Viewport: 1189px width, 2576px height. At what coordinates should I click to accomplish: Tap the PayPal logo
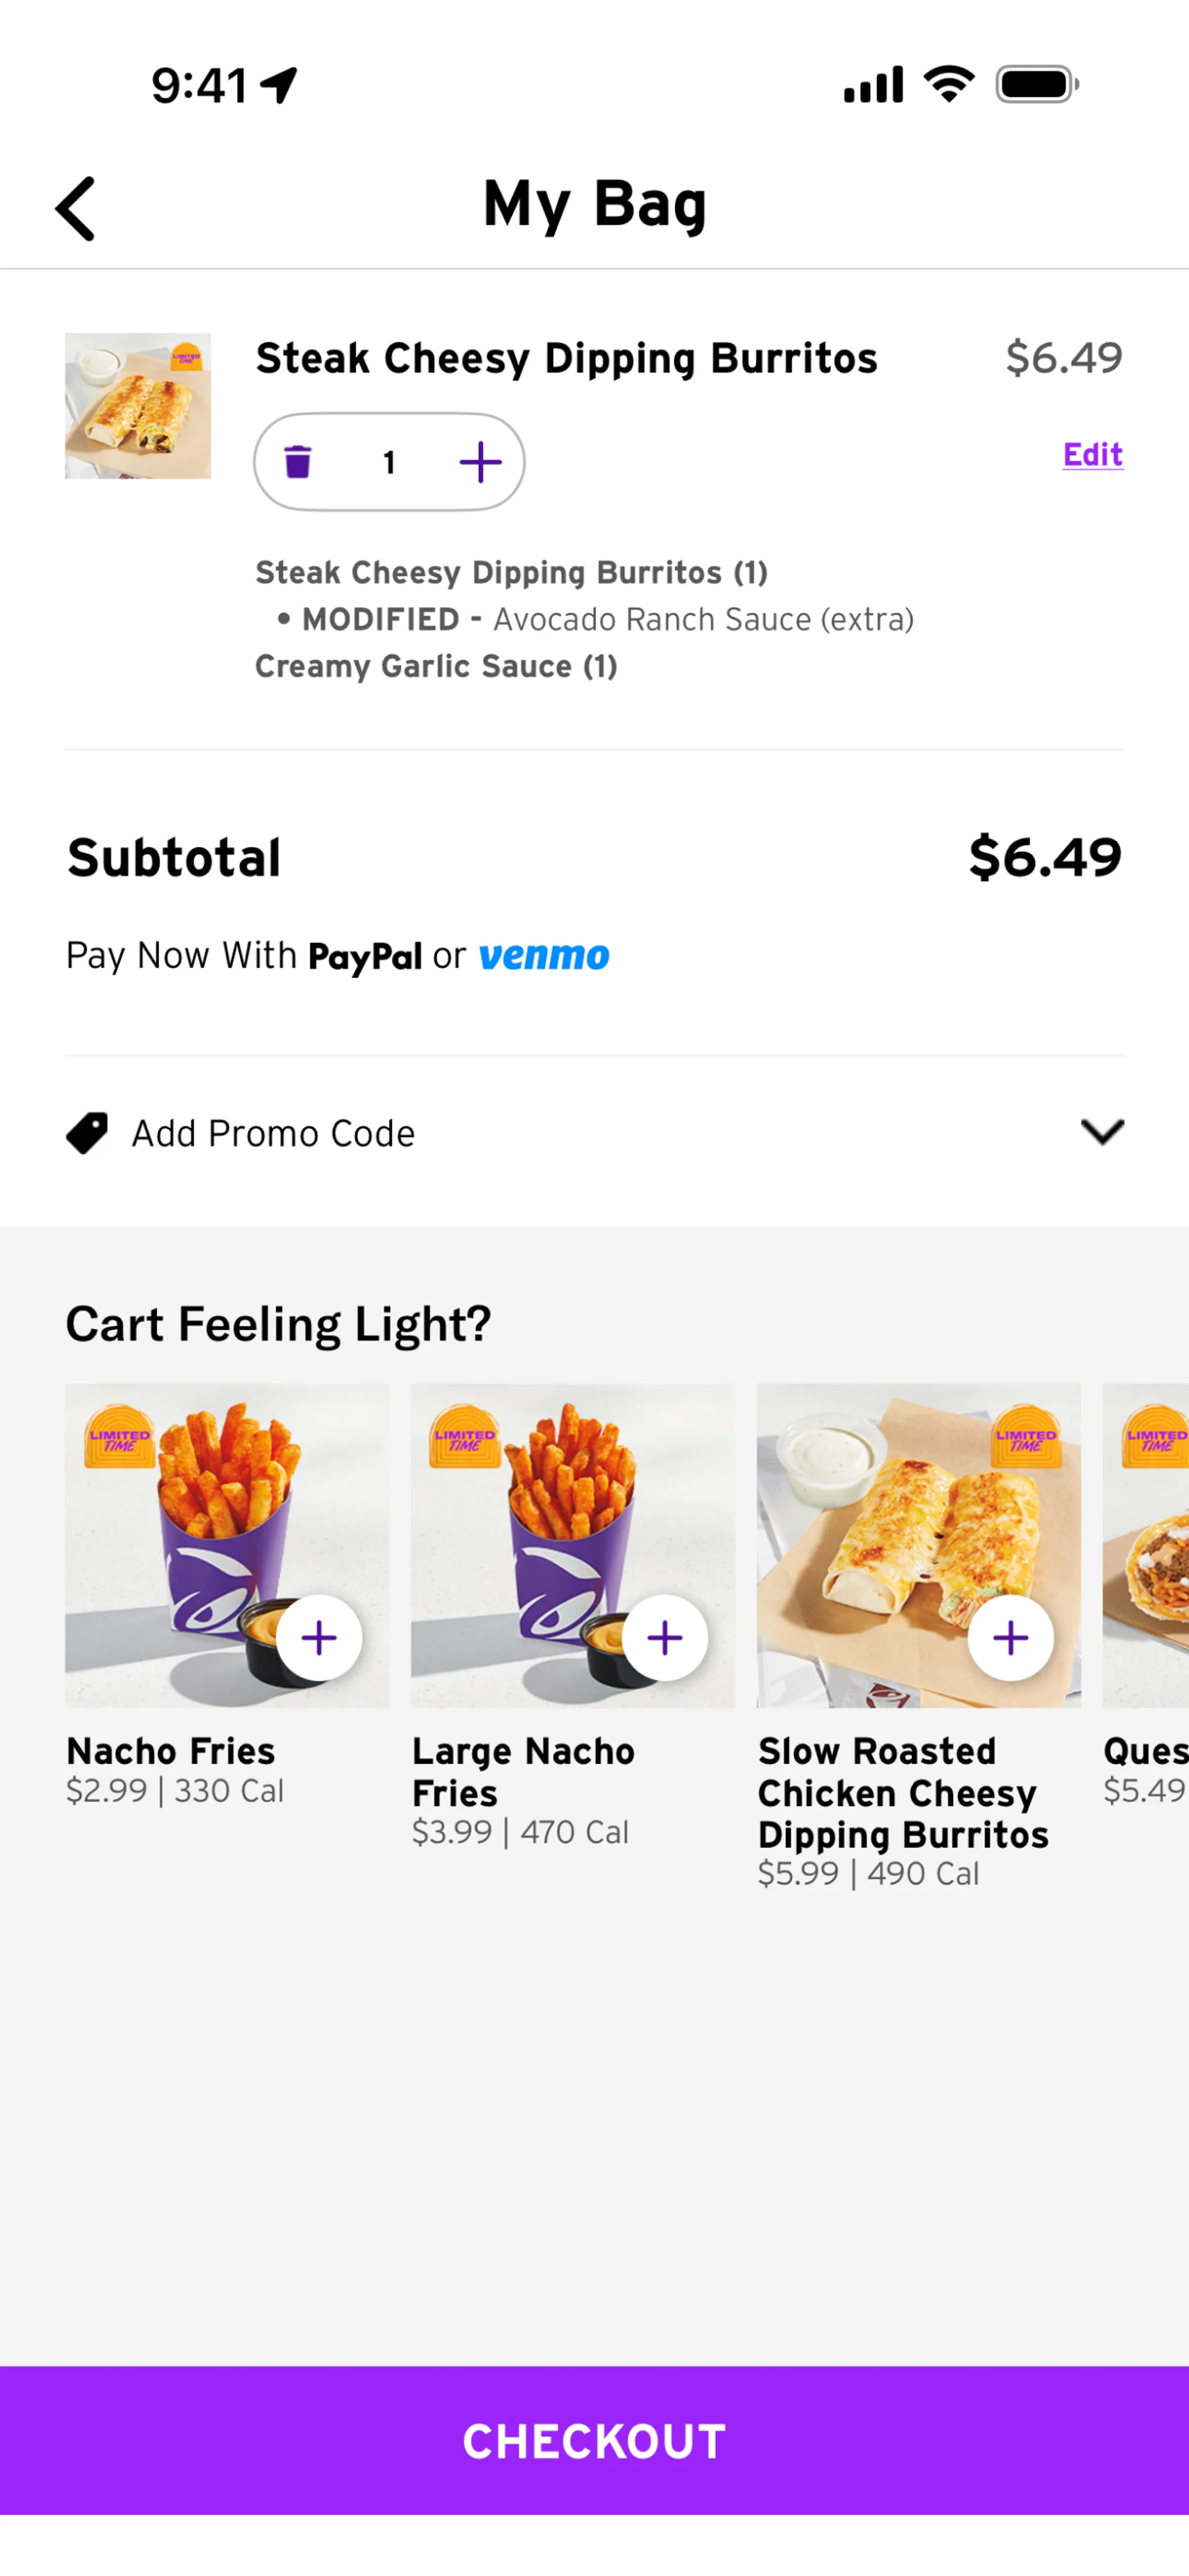[x=365, y=956]
